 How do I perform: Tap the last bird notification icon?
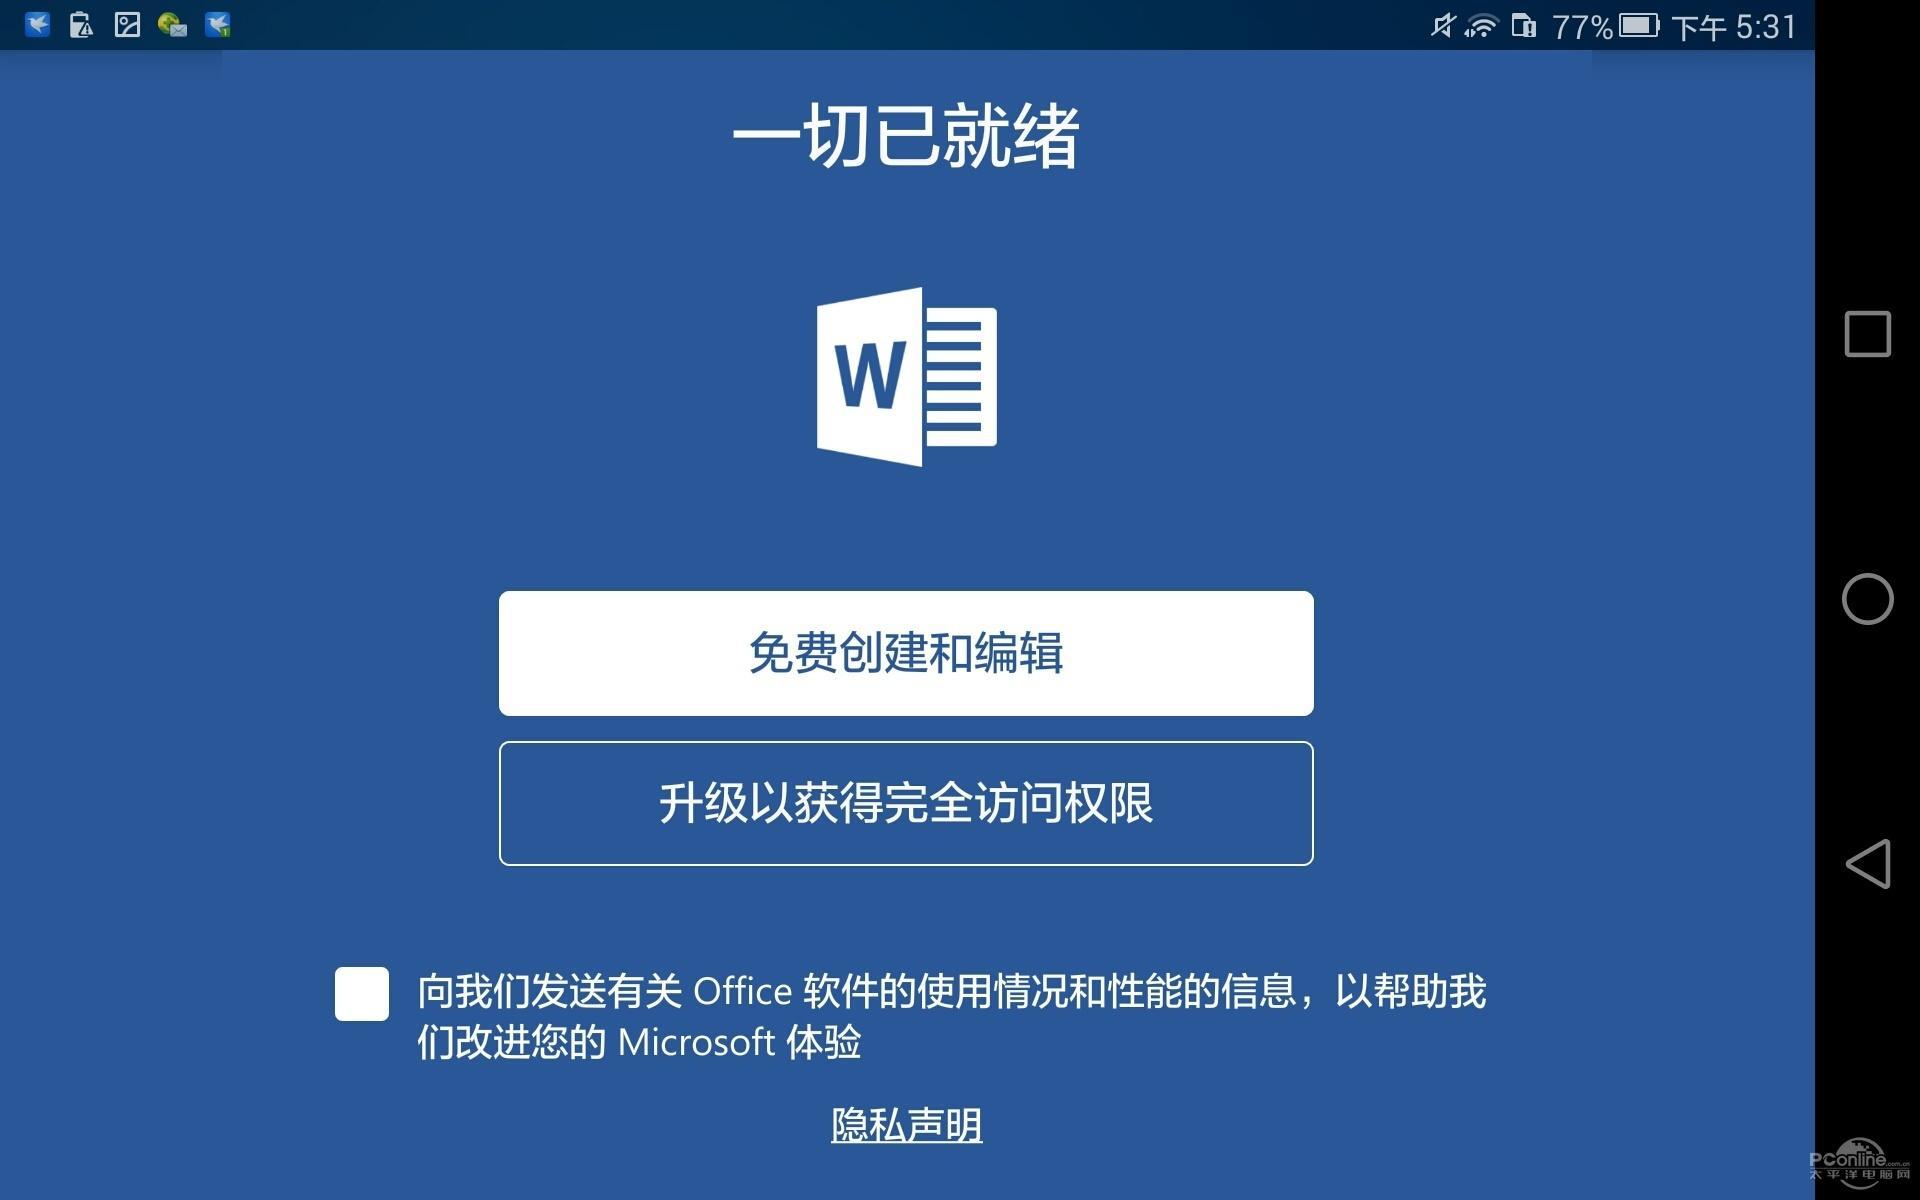218,24
